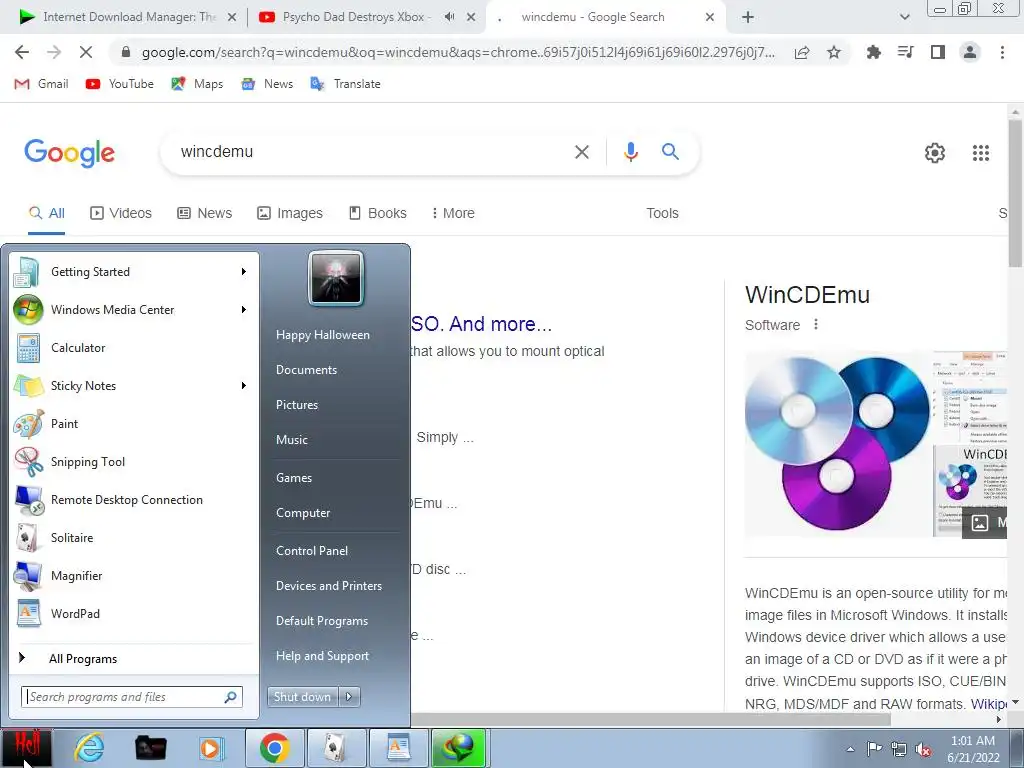Click the Solitaire taskbar button

[x=336, y=748]
